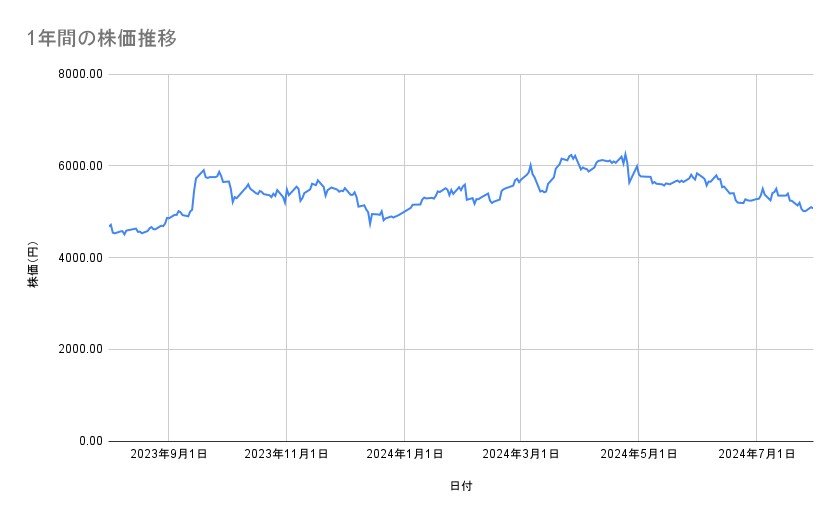839x519 pixels.
Task: Select the line's highest peak before 2024年5月1日
Action: pos(625,153)
